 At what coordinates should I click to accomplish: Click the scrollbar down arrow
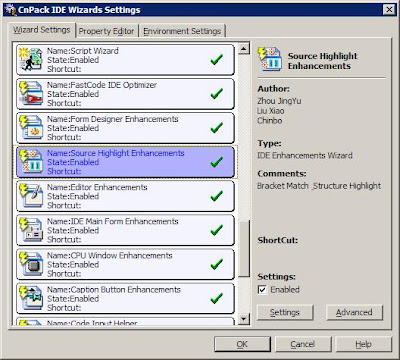pos(244,319)
